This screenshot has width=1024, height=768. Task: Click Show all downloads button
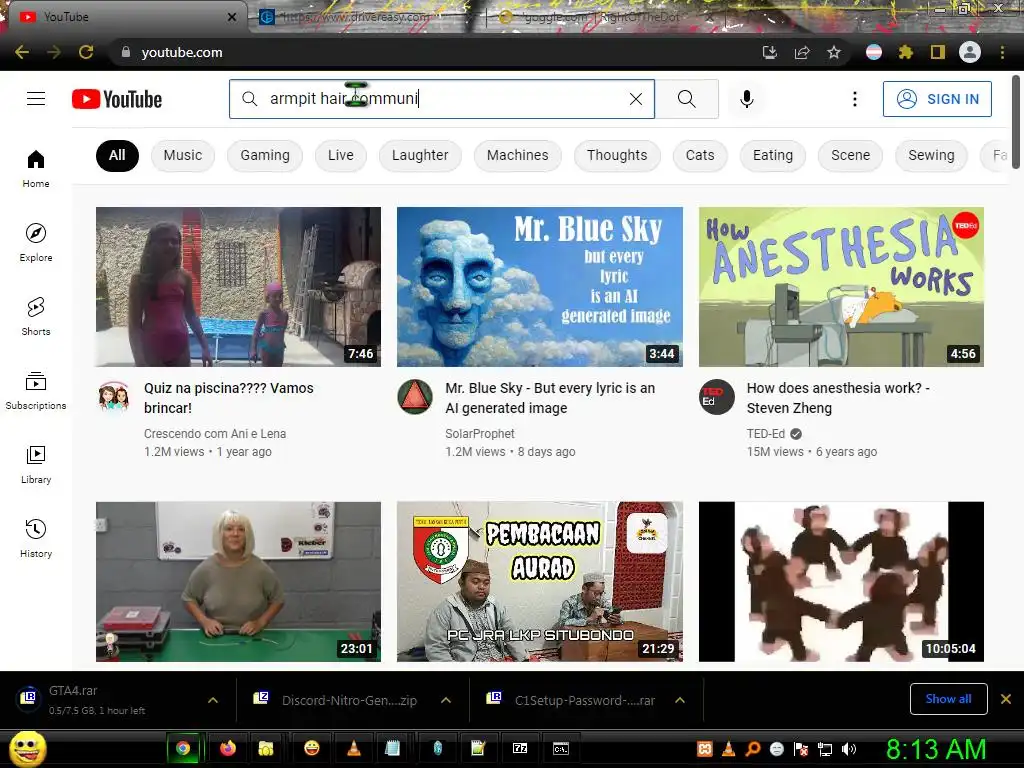tap(948, 699)
